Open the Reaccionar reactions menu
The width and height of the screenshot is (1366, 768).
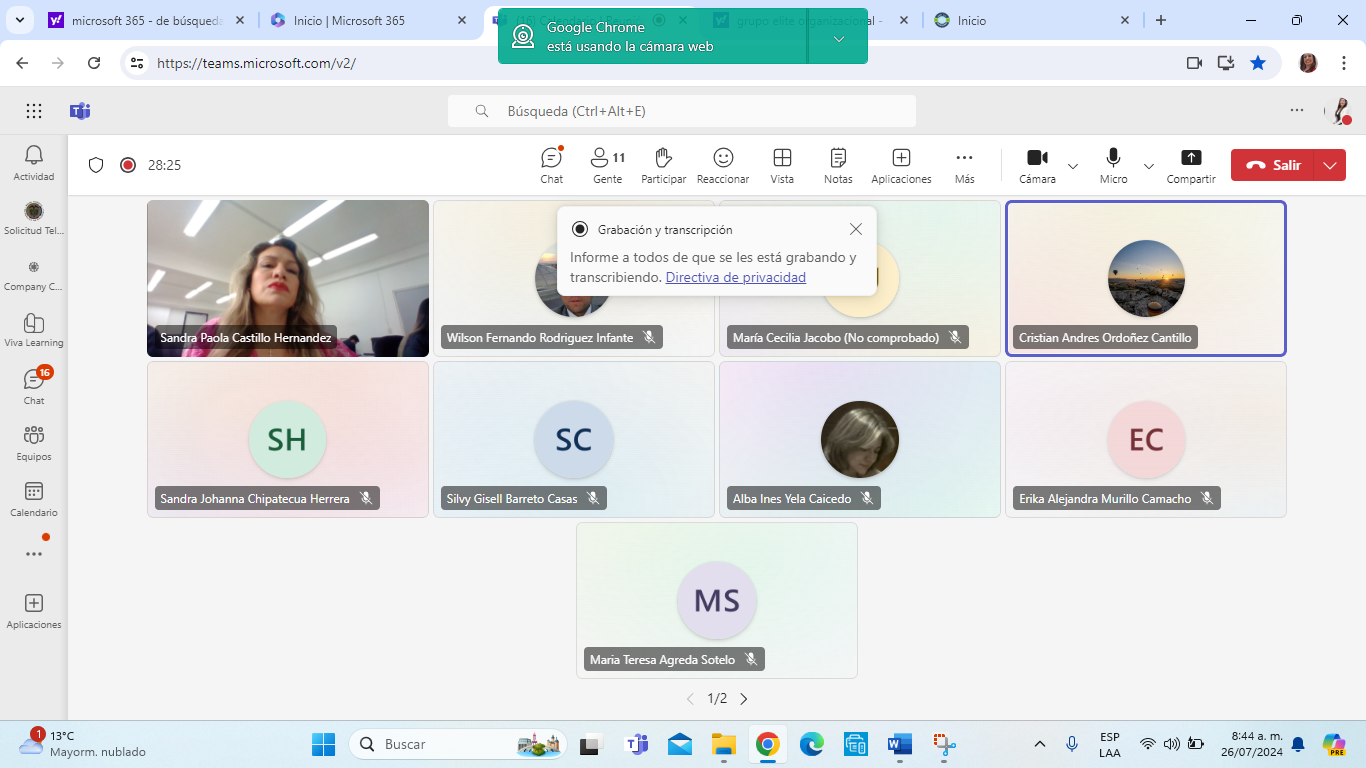pyautogui.click(x=723, y=166)
